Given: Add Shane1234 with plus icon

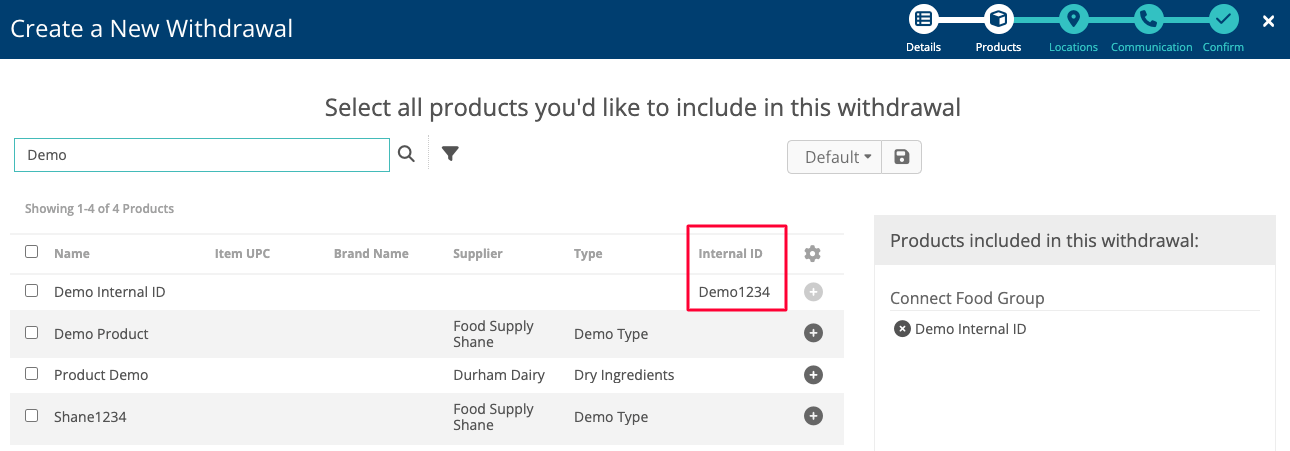Looking at the screenshot, I should point(813,417).
